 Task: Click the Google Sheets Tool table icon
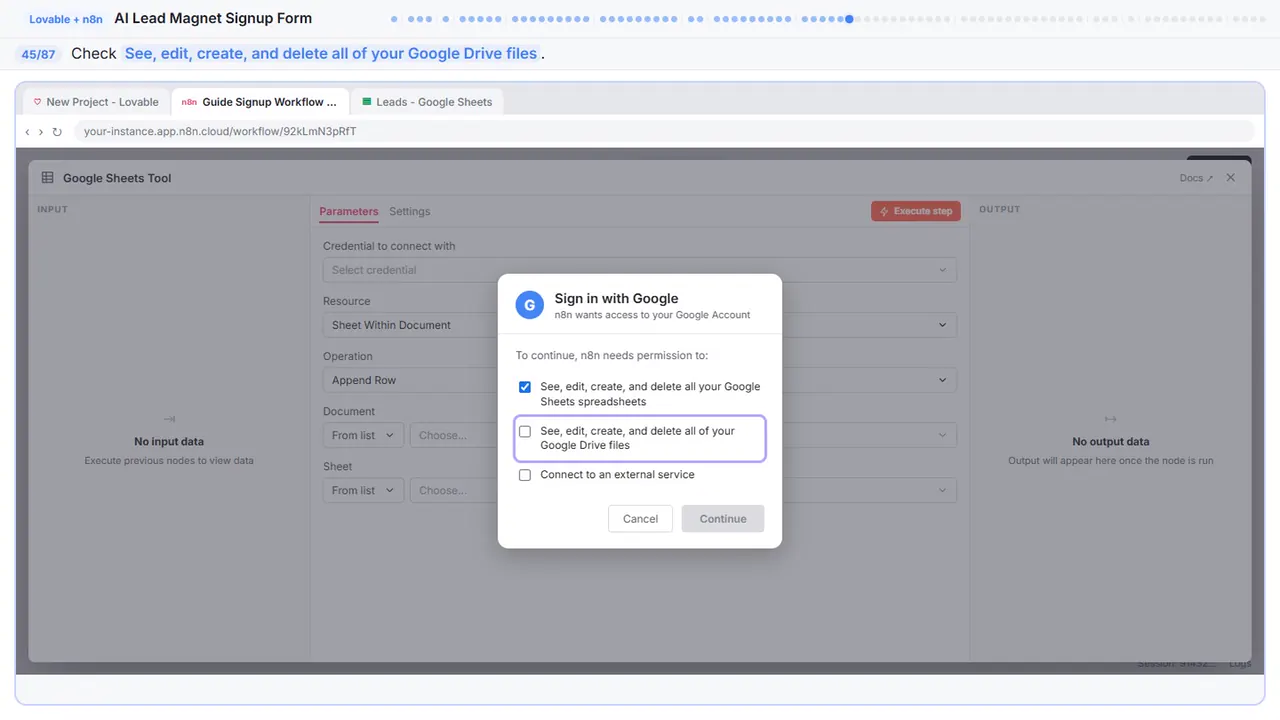(47, 177)
